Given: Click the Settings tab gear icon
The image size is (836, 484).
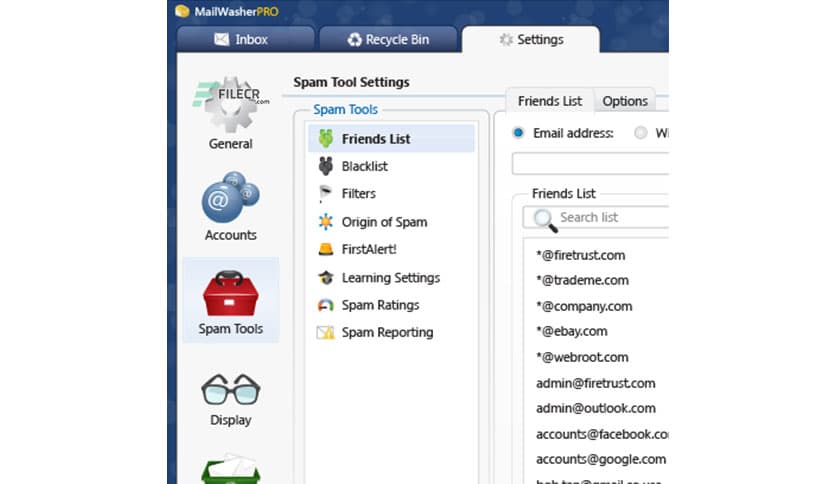Looking at the screenshot, I should coord(505,39).
